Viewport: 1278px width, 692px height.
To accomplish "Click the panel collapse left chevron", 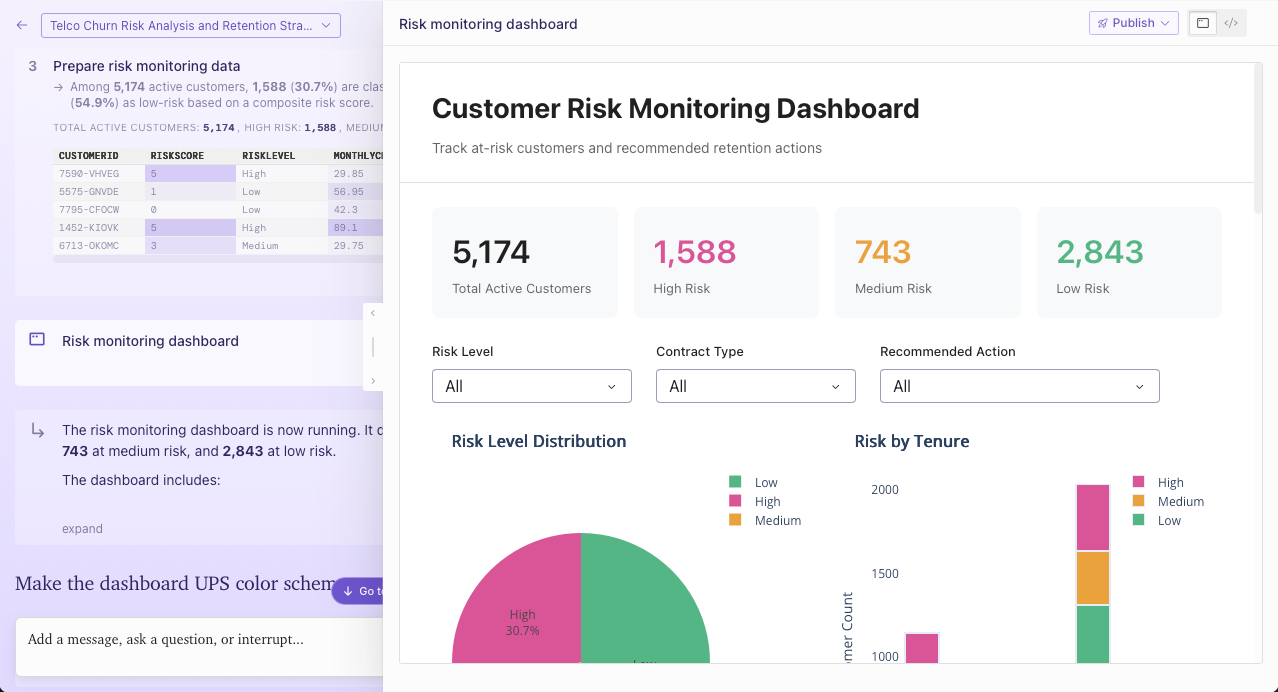I will pyautogui.click(x=373, y=313).
